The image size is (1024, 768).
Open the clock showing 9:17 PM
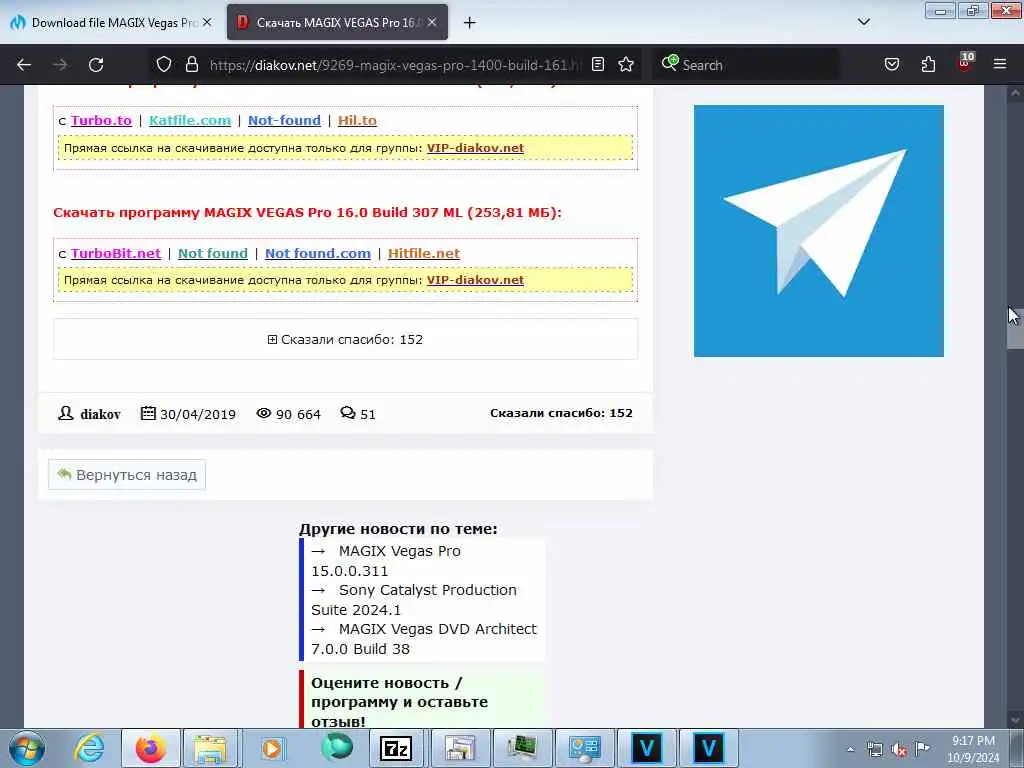973,748
